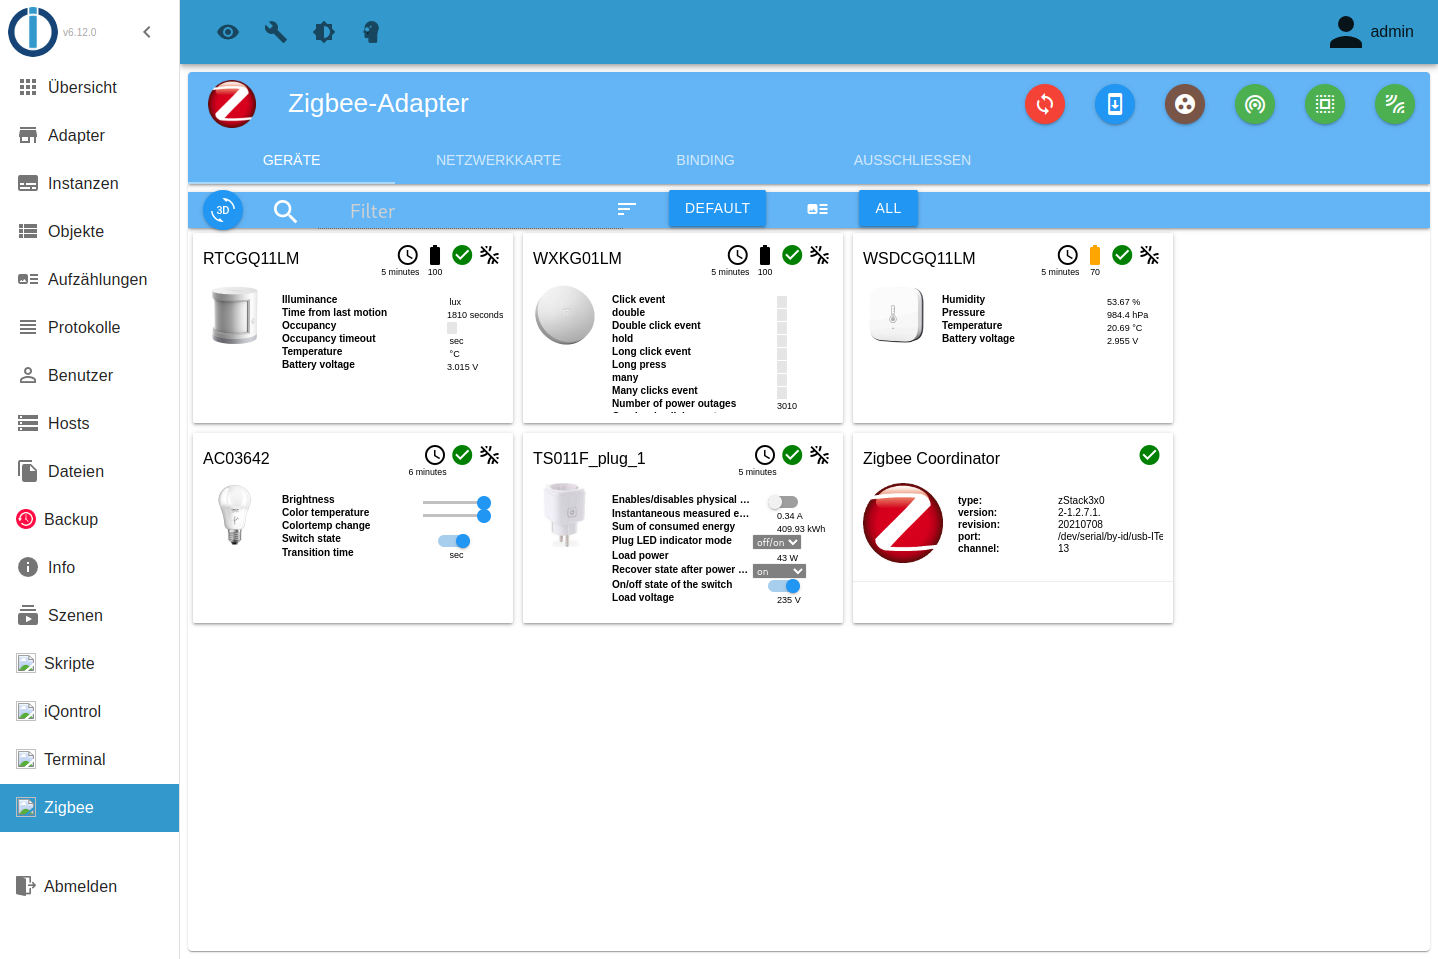This screenshot has height=959, width=1438.
Task: Switch to the BINDING tab
Action: pyautogui.click(x=705, y=160)
